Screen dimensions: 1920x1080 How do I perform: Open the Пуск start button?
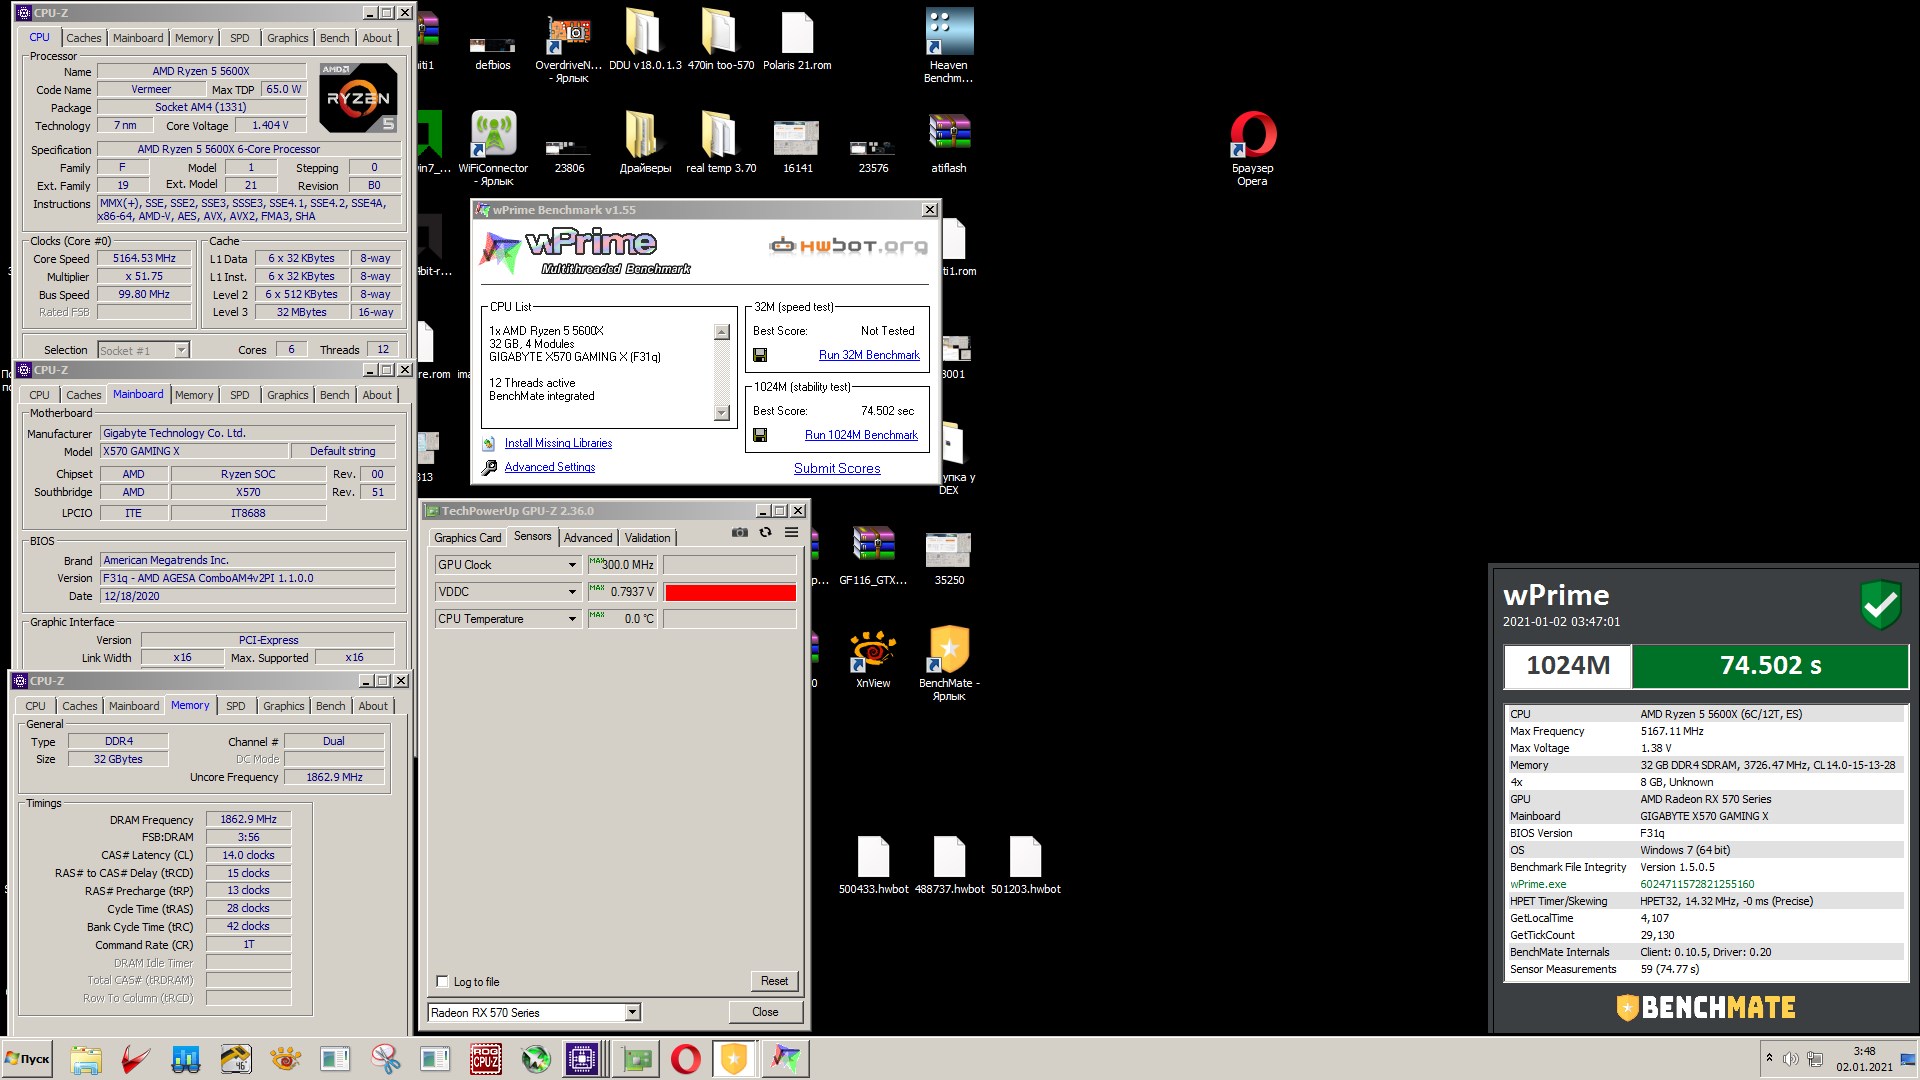coord(28,1059)
